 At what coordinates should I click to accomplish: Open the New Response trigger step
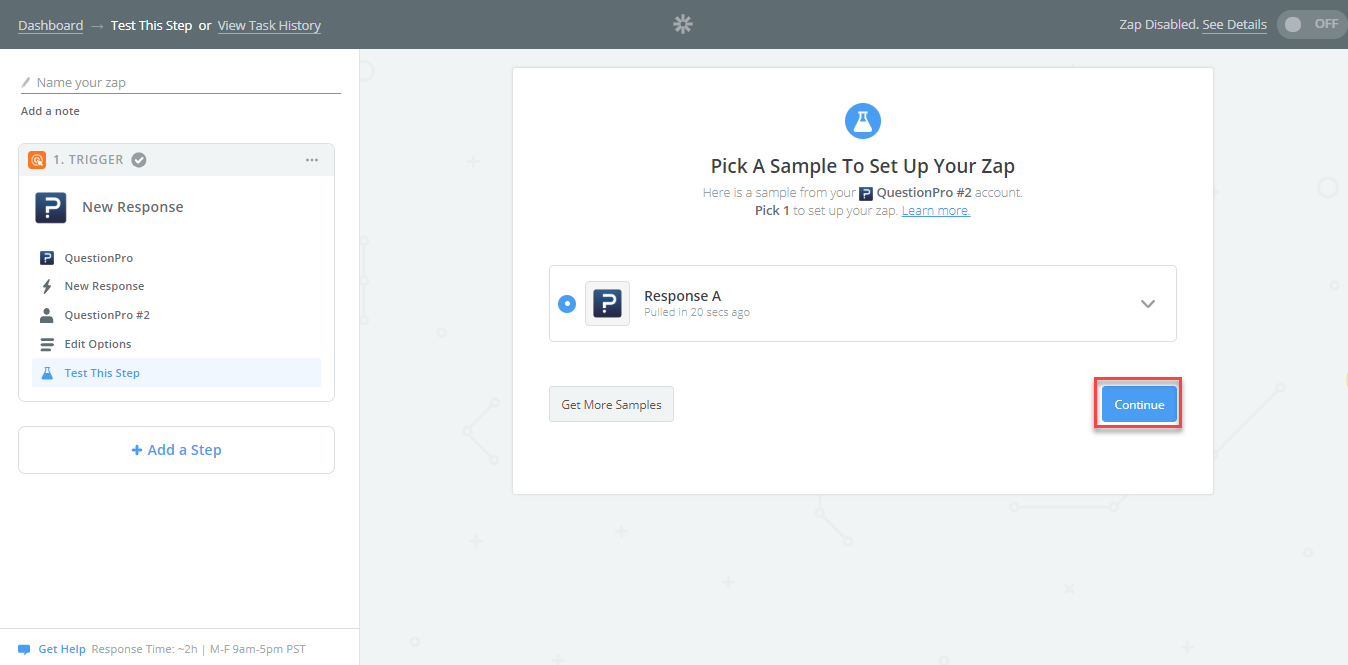point(104,286)
